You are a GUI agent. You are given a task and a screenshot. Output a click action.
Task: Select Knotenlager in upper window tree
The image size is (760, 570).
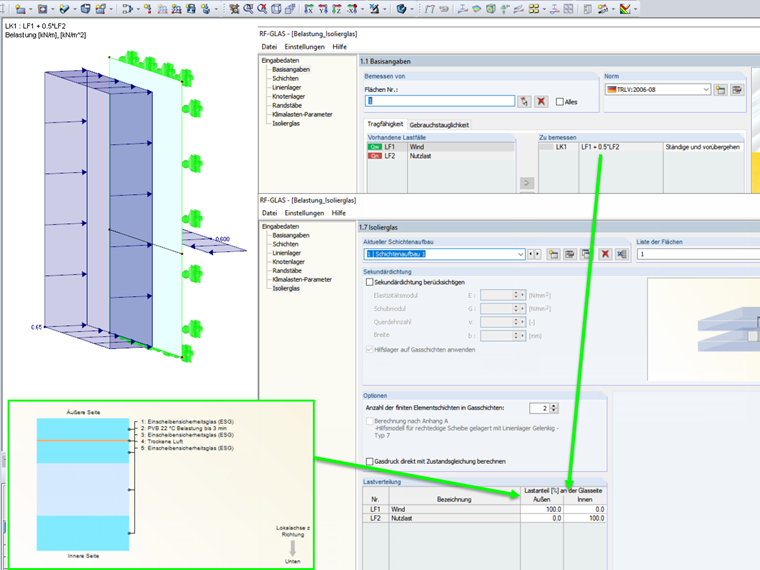[288, 96]
